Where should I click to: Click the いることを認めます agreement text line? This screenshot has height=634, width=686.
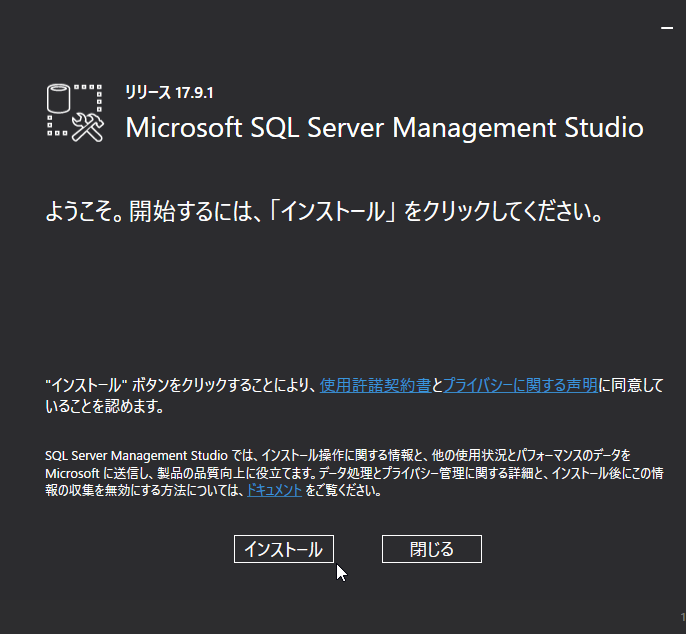(104, 407)
